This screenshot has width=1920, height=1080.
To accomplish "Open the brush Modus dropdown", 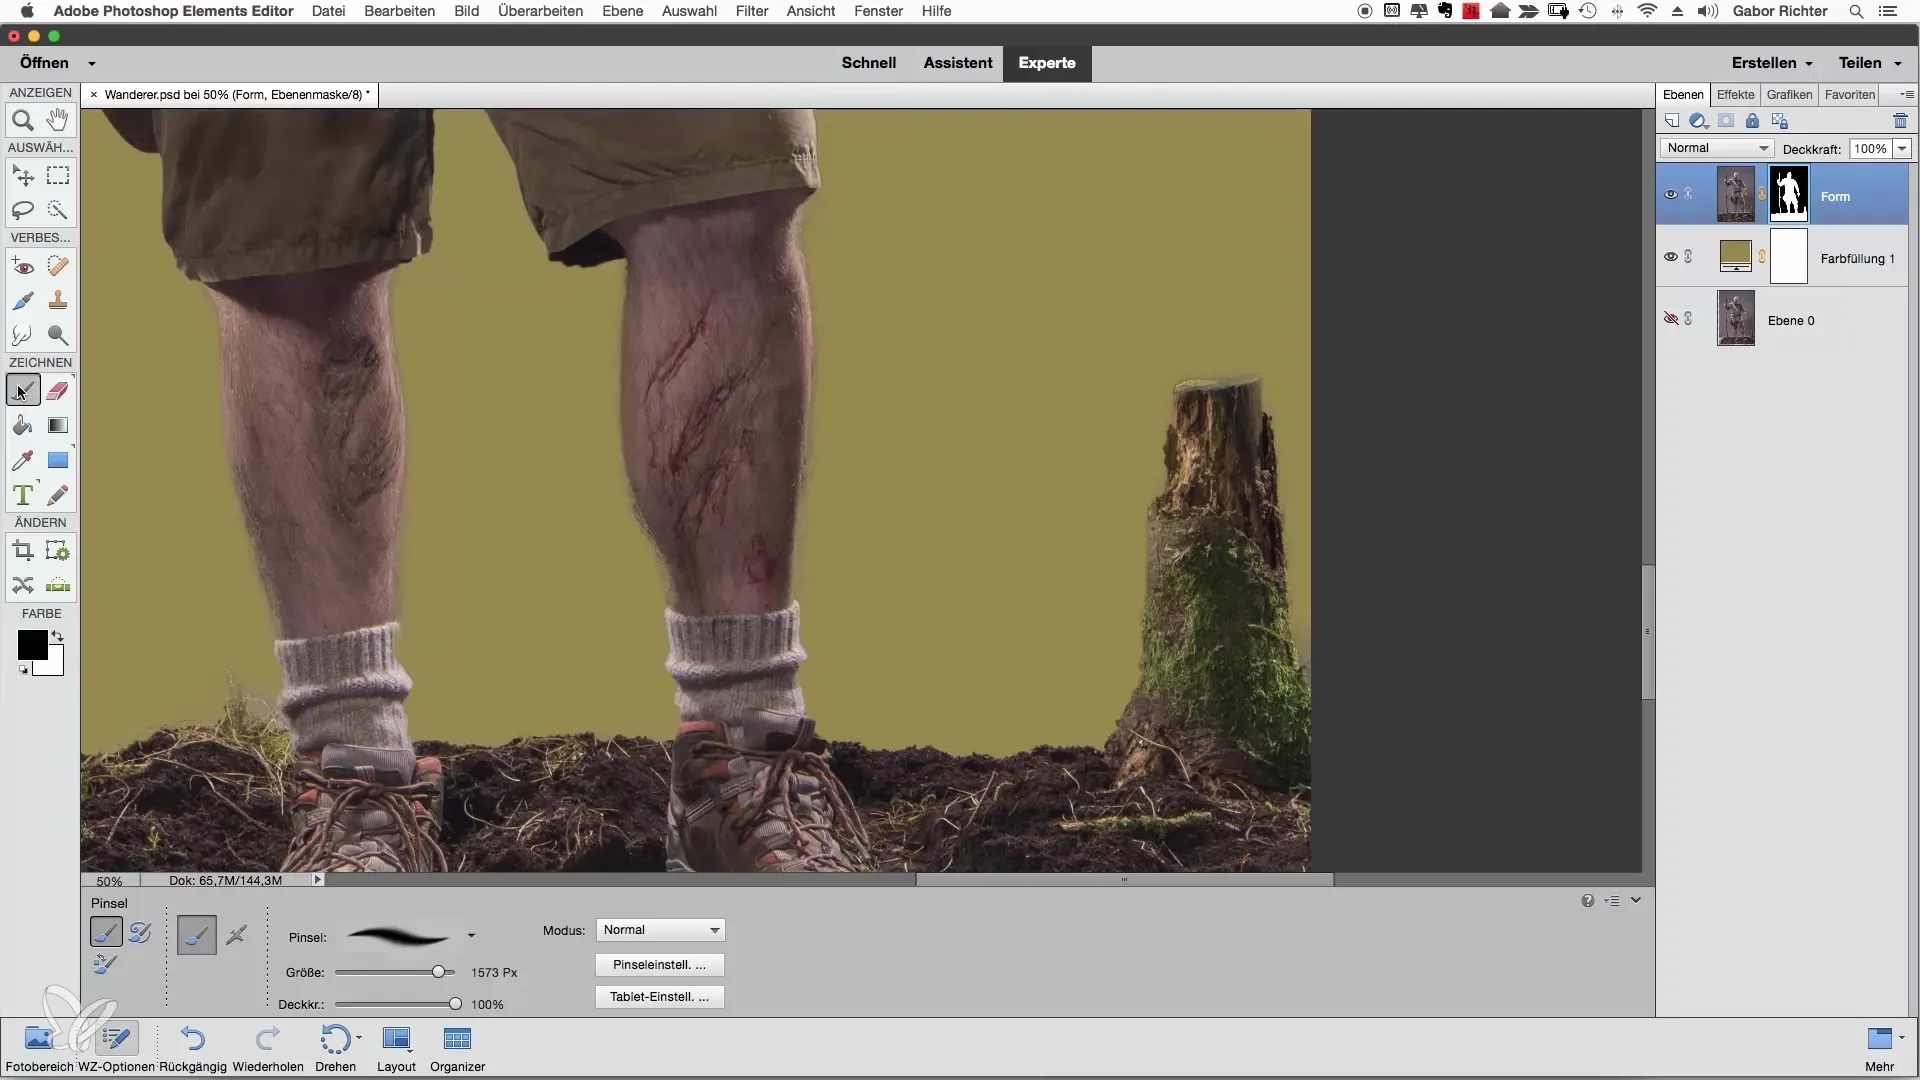I will click(660, 930).
